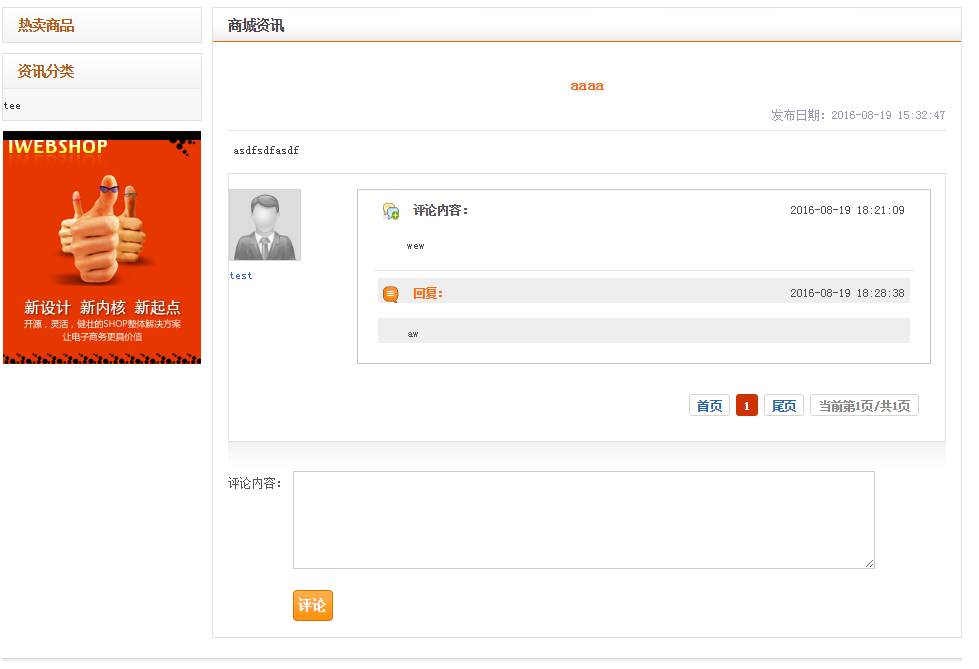The image size is (979, 669).
Task: Click the 热卖商品 panel header
Action: pos(102,26)
